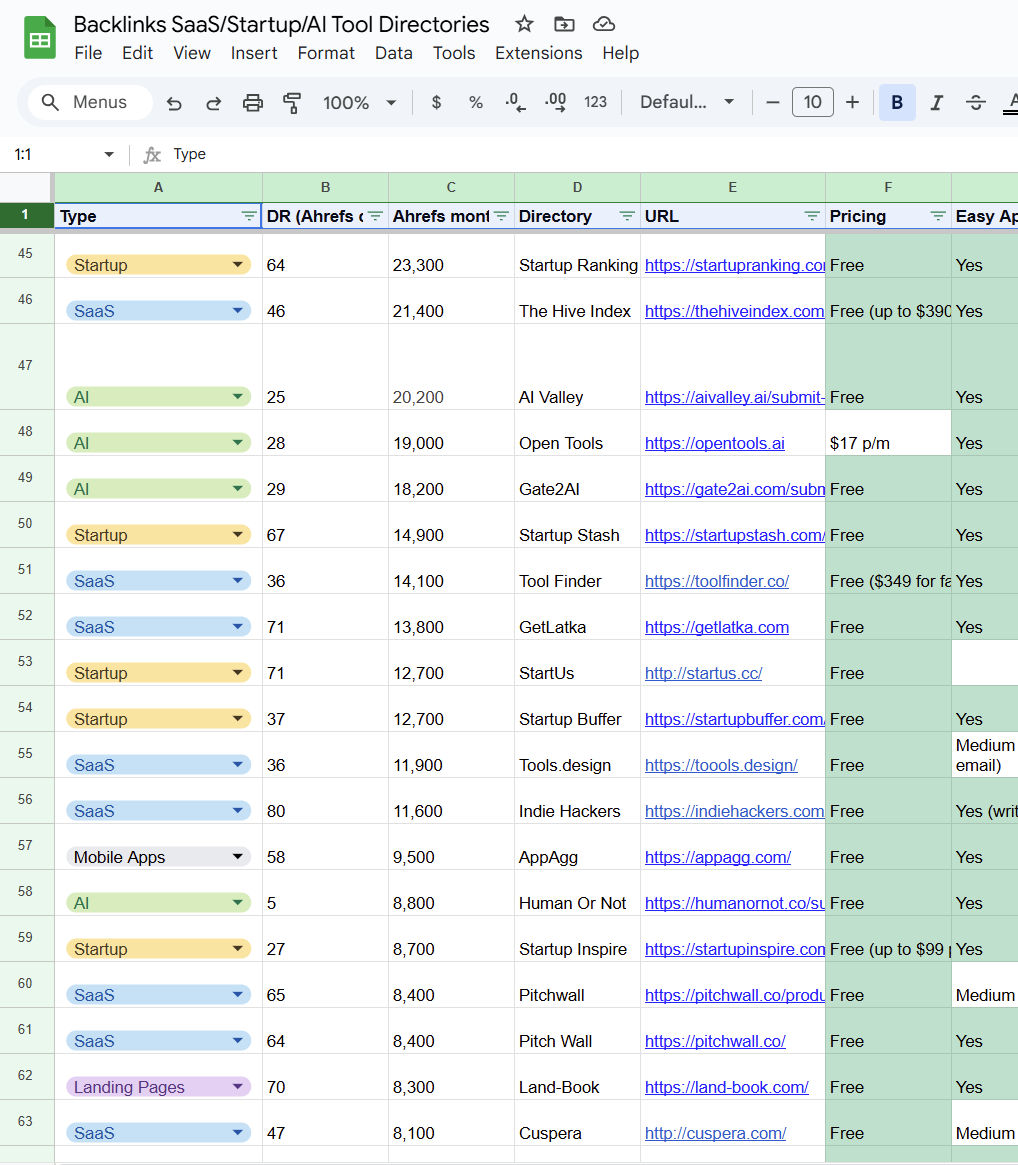Screen dimensions: 1018x1165
Task: Select the Indie Hackers directory cell
Action: pyautogui.click(x=577, y=801)
